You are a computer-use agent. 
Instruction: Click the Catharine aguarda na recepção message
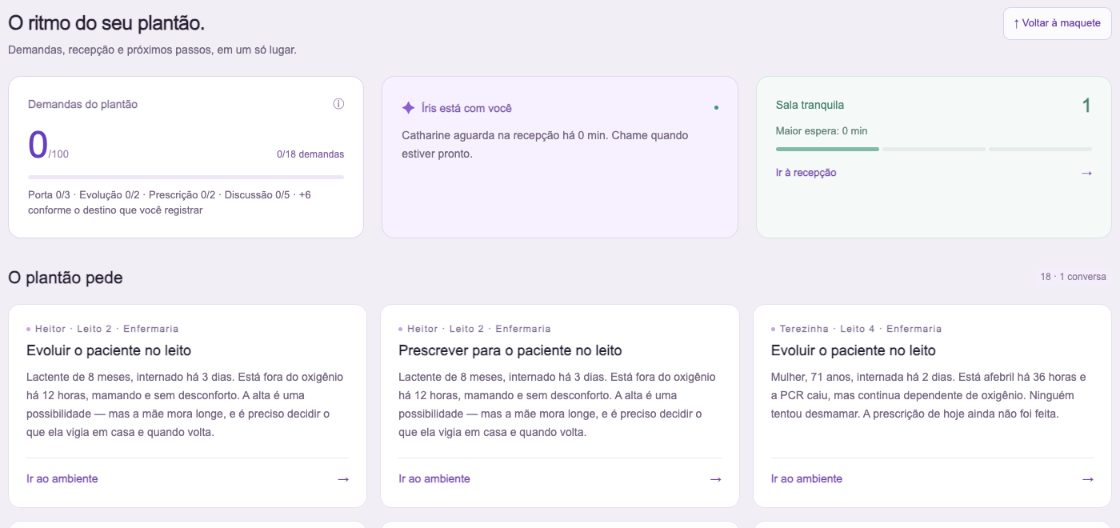tap(545, 144)
